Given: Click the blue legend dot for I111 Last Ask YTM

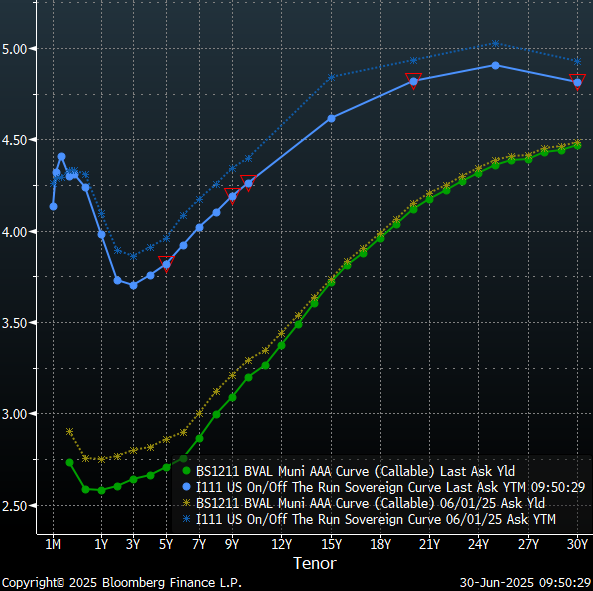Looking at the screenshot, I should coord(186,487).
